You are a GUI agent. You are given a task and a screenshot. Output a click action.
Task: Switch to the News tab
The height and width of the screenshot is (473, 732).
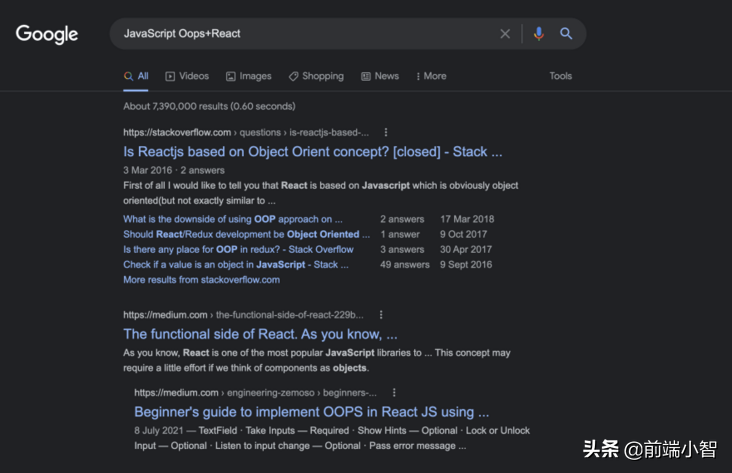click(380, 76)
